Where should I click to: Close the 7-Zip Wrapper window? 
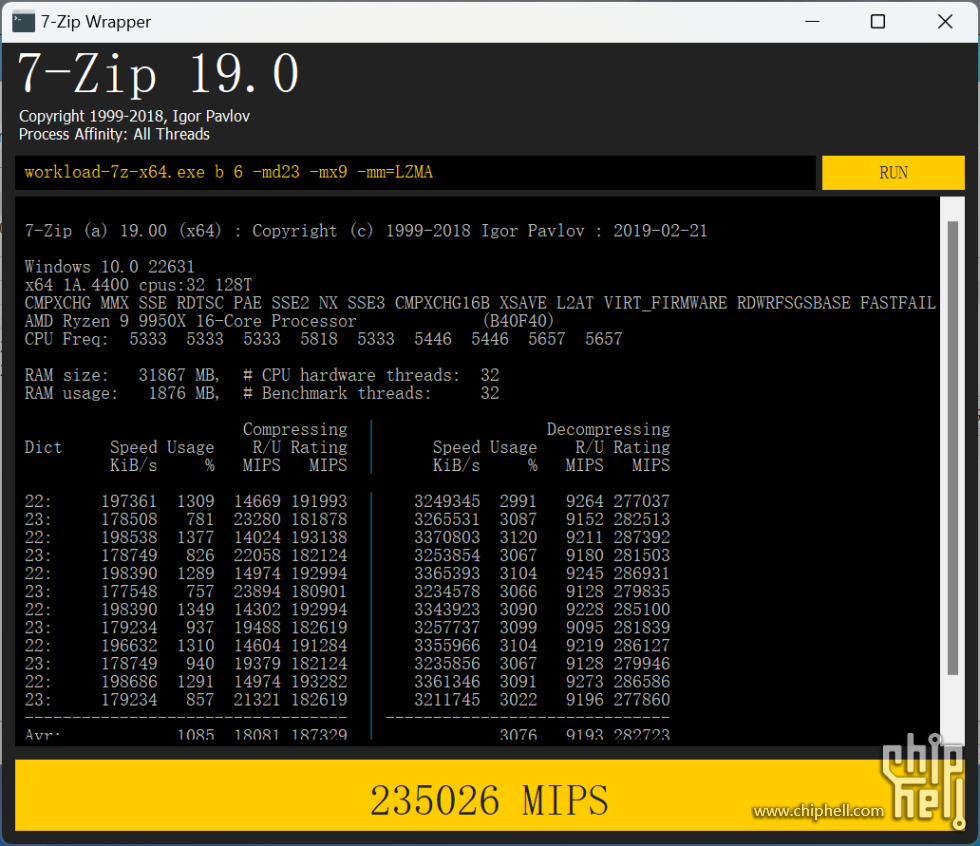pyautogui.click(x=945, y=22)
